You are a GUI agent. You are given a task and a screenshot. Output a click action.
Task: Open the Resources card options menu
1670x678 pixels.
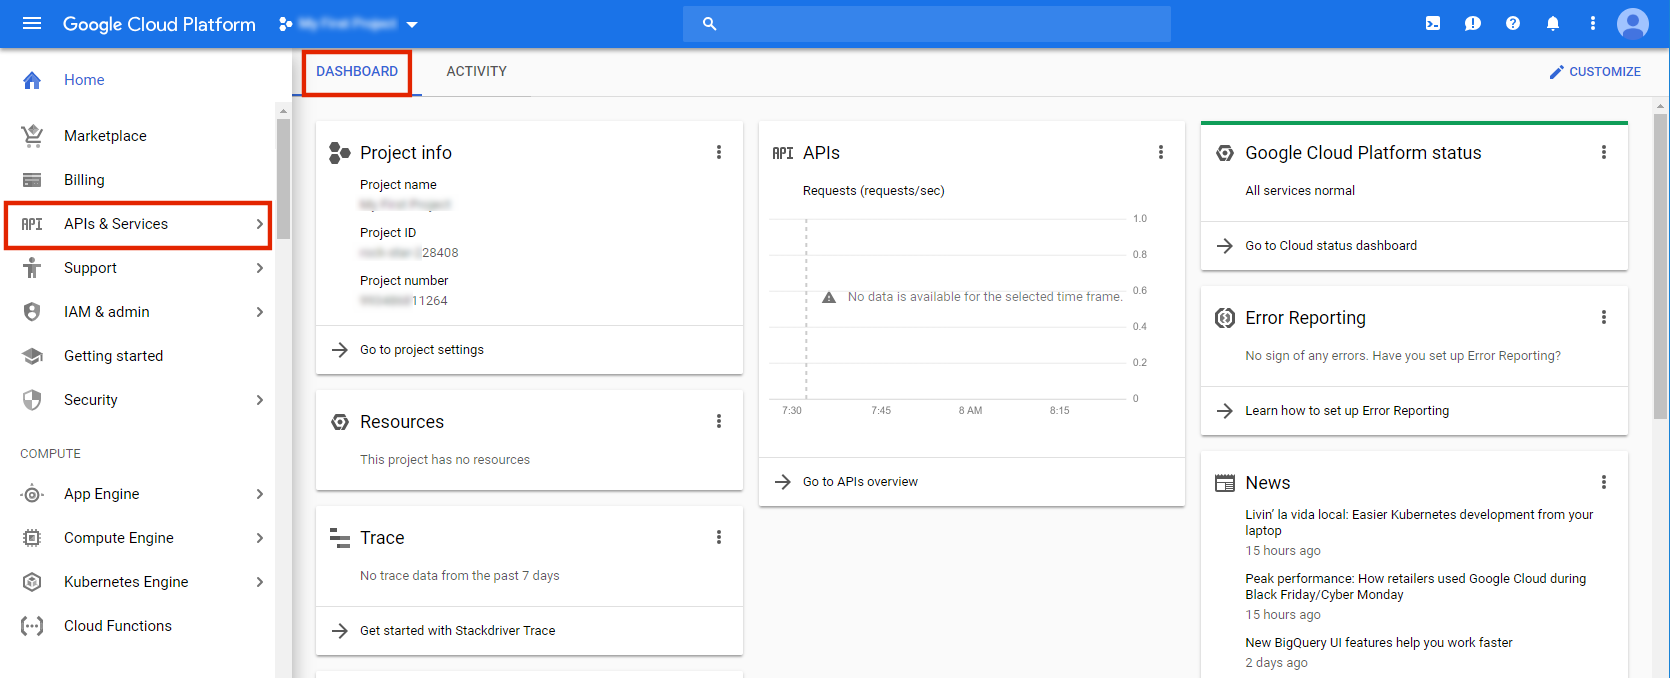tap(718, 421)
